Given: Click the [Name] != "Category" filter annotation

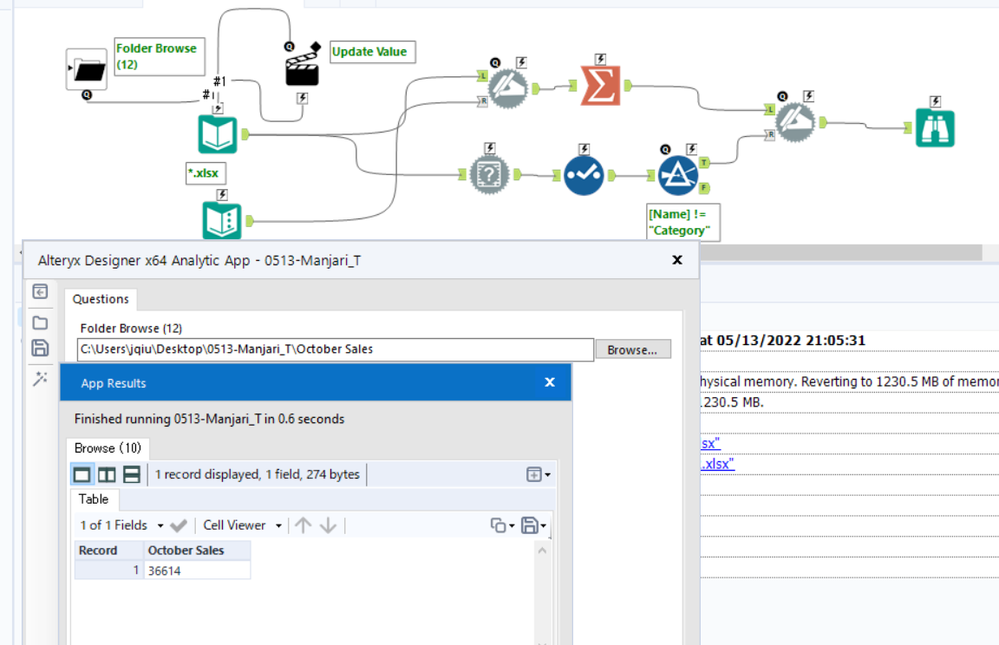Looking at the screenshot, I should 684,222.
